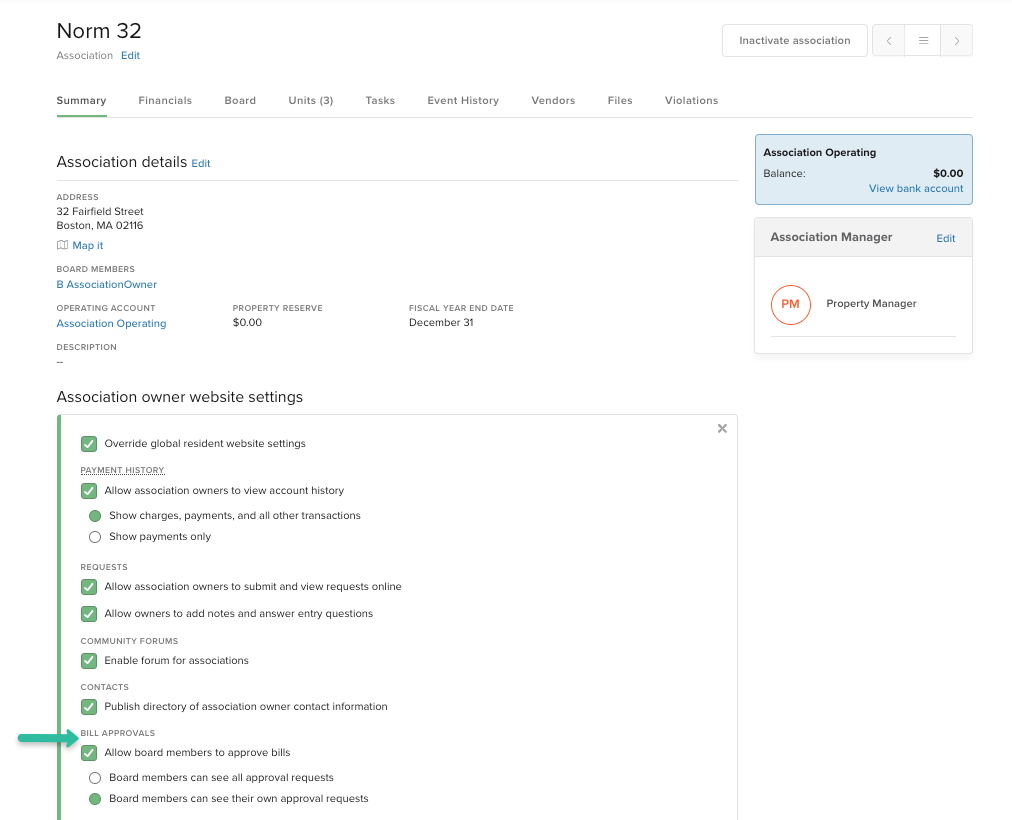Open the Financials tab
Screen dimensions: 1012x820
point(165,101)
